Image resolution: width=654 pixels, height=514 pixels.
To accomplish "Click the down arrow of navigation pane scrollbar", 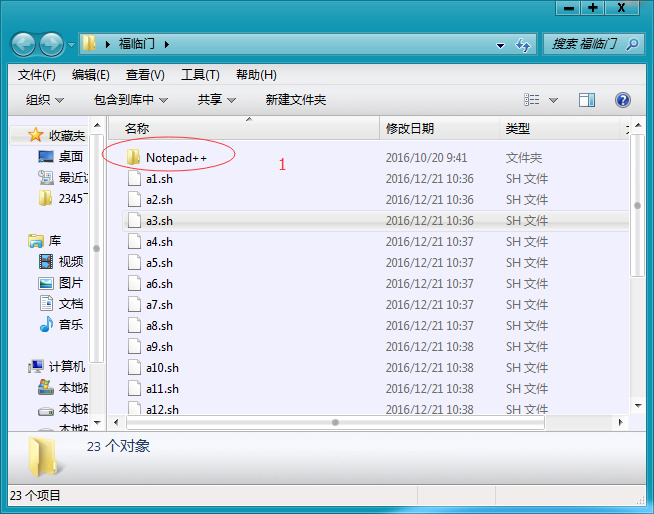I will pos(97,422).
